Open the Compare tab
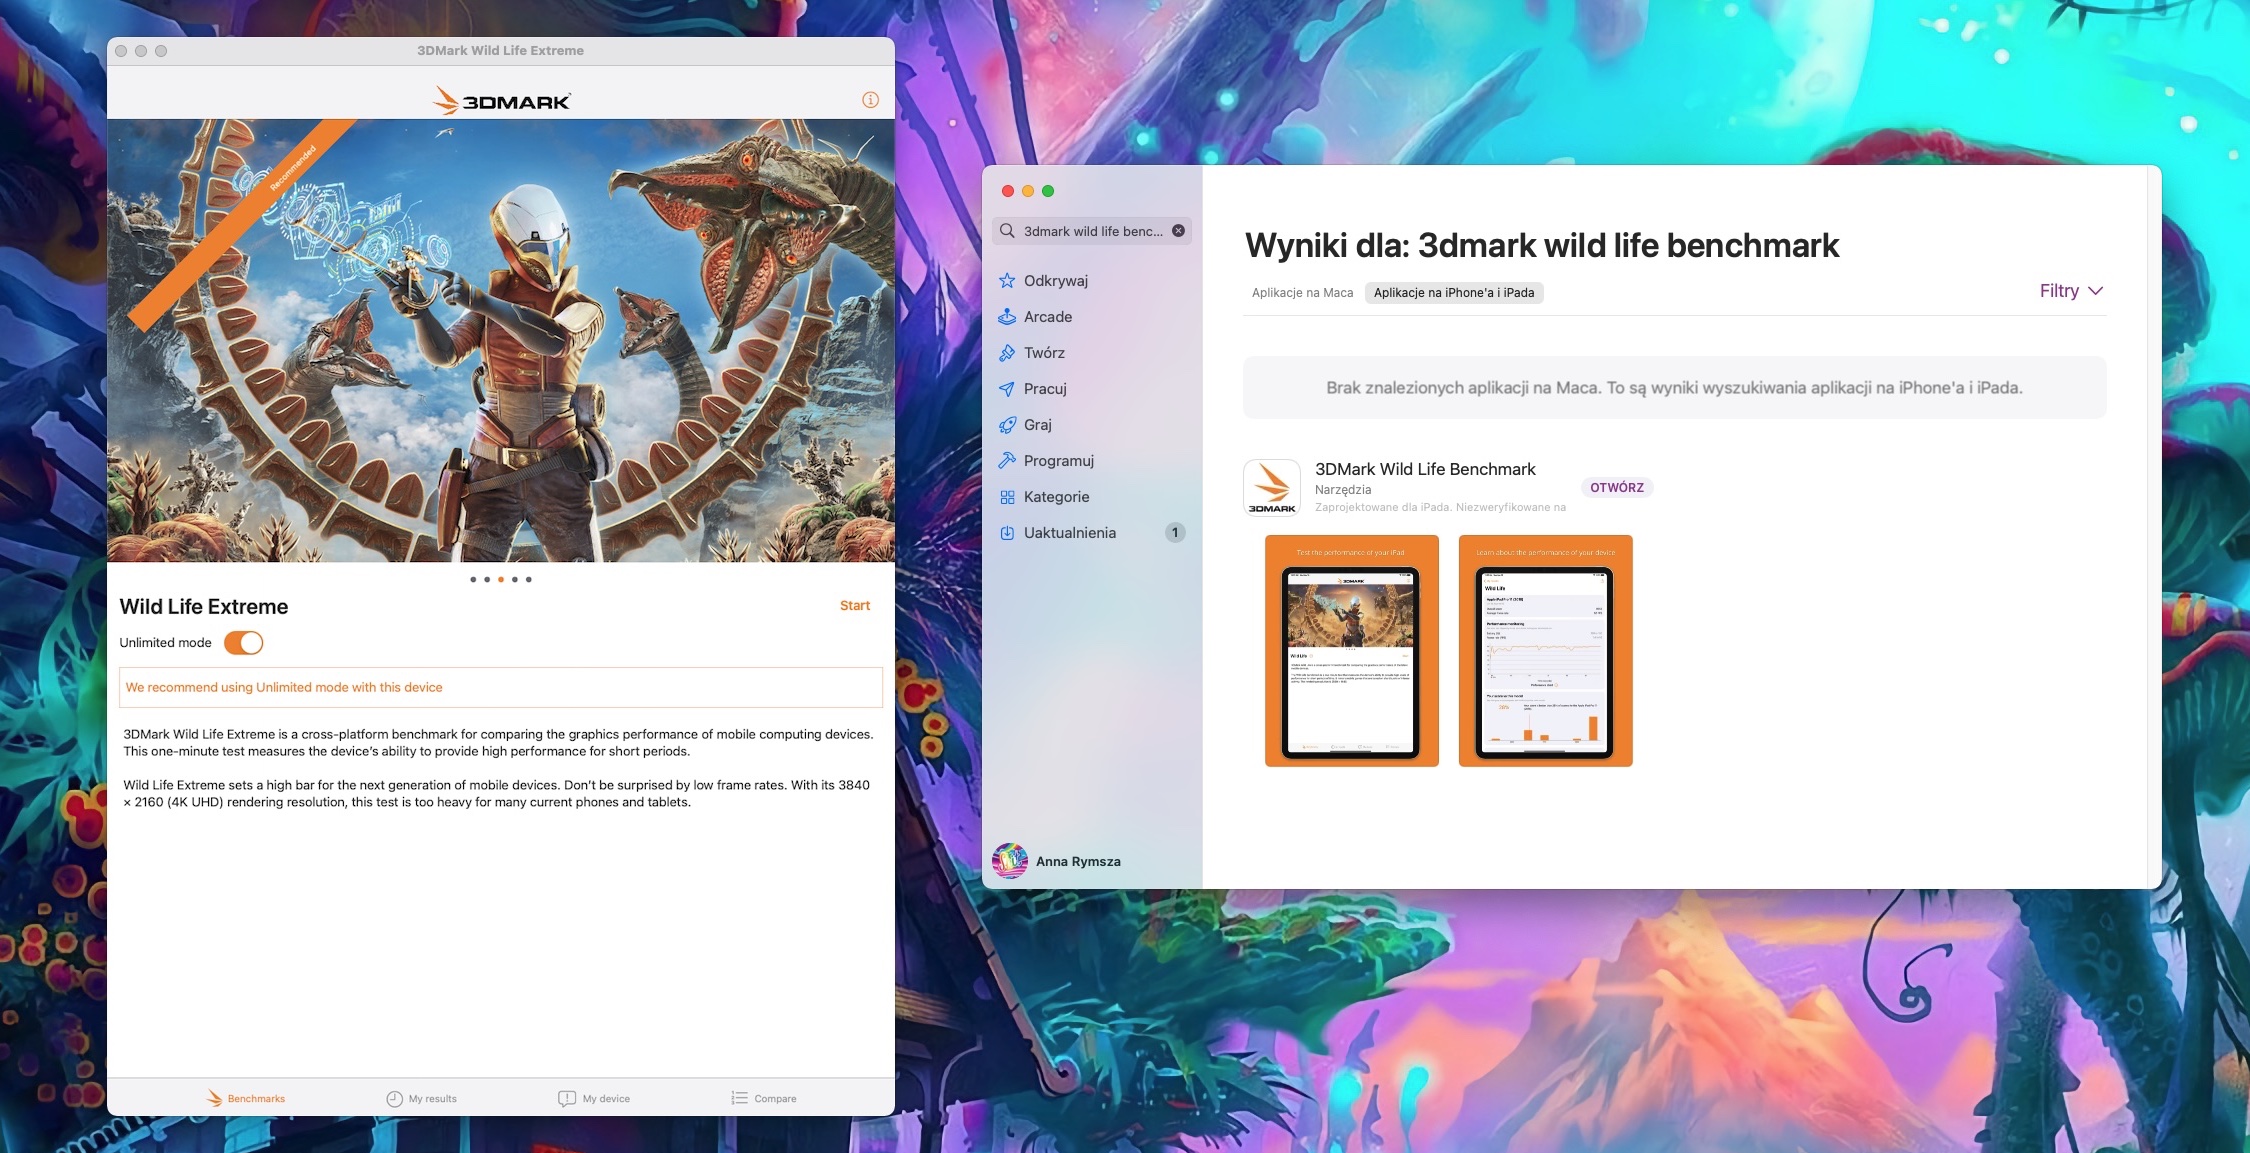The image size is (2250, 1153). 764,1098
